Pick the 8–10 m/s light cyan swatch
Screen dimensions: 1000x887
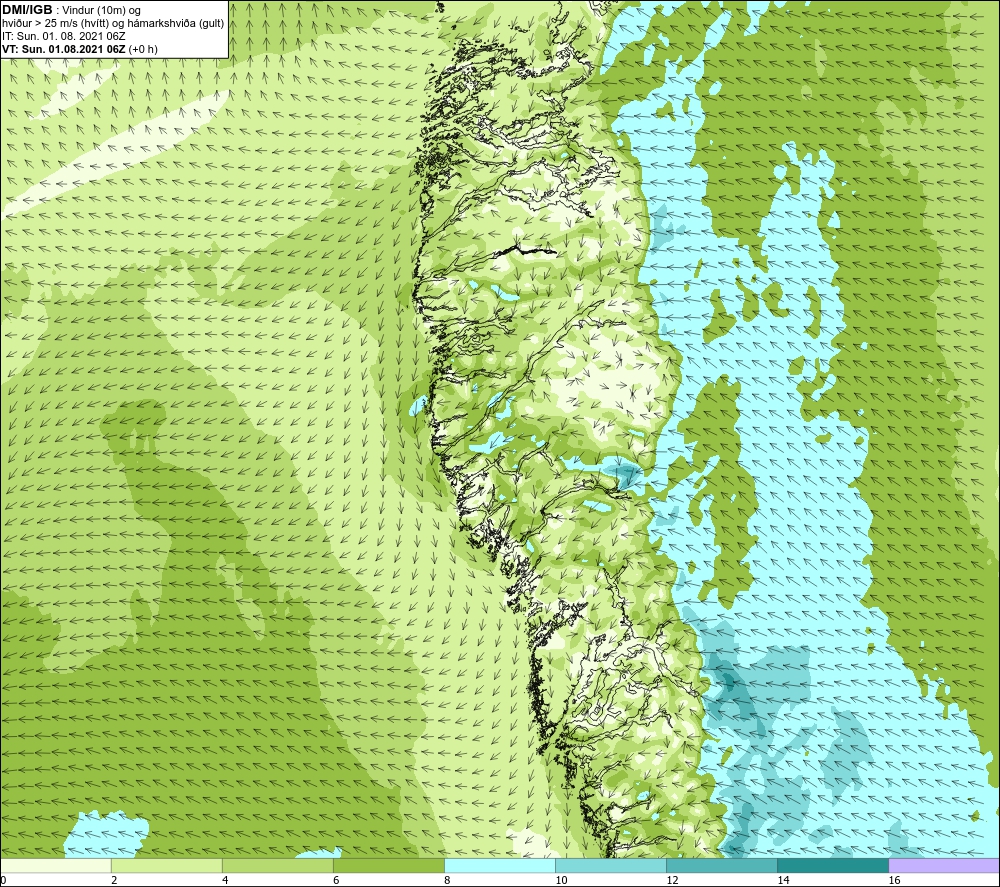click(x=499, y=865)
